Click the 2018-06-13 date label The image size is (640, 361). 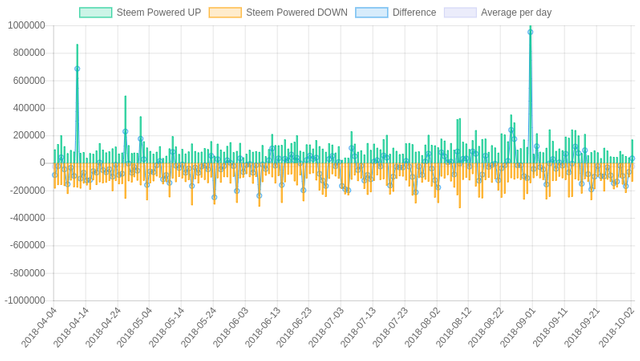pos(263,328)
